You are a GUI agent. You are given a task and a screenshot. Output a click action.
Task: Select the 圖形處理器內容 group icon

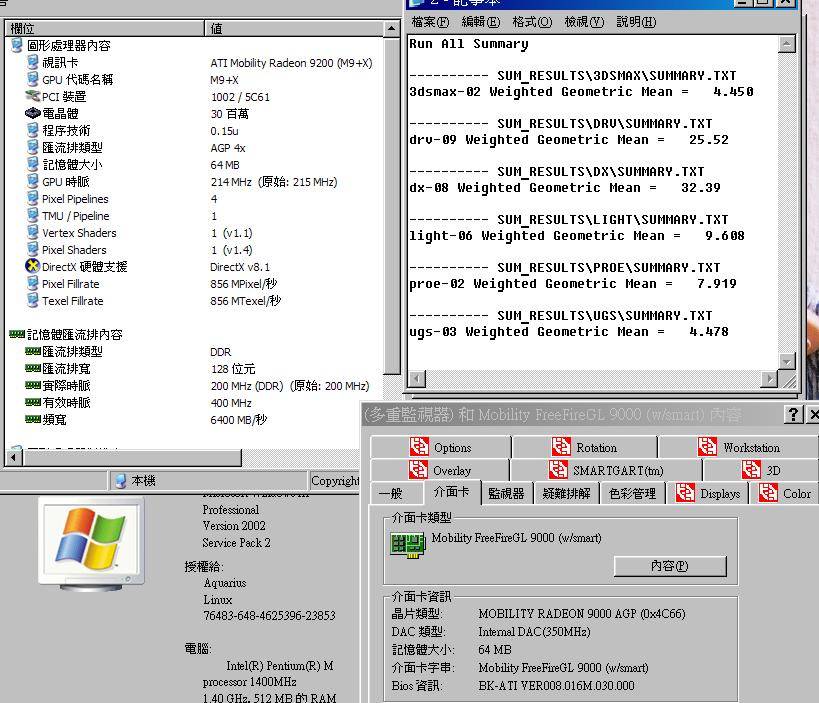pyautogui.click(x=17, y=45)
